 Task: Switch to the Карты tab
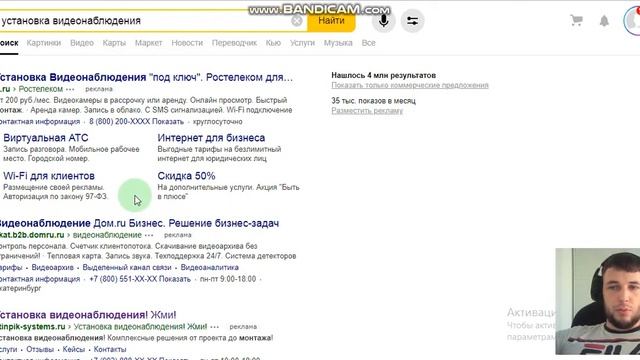[114, 43]
